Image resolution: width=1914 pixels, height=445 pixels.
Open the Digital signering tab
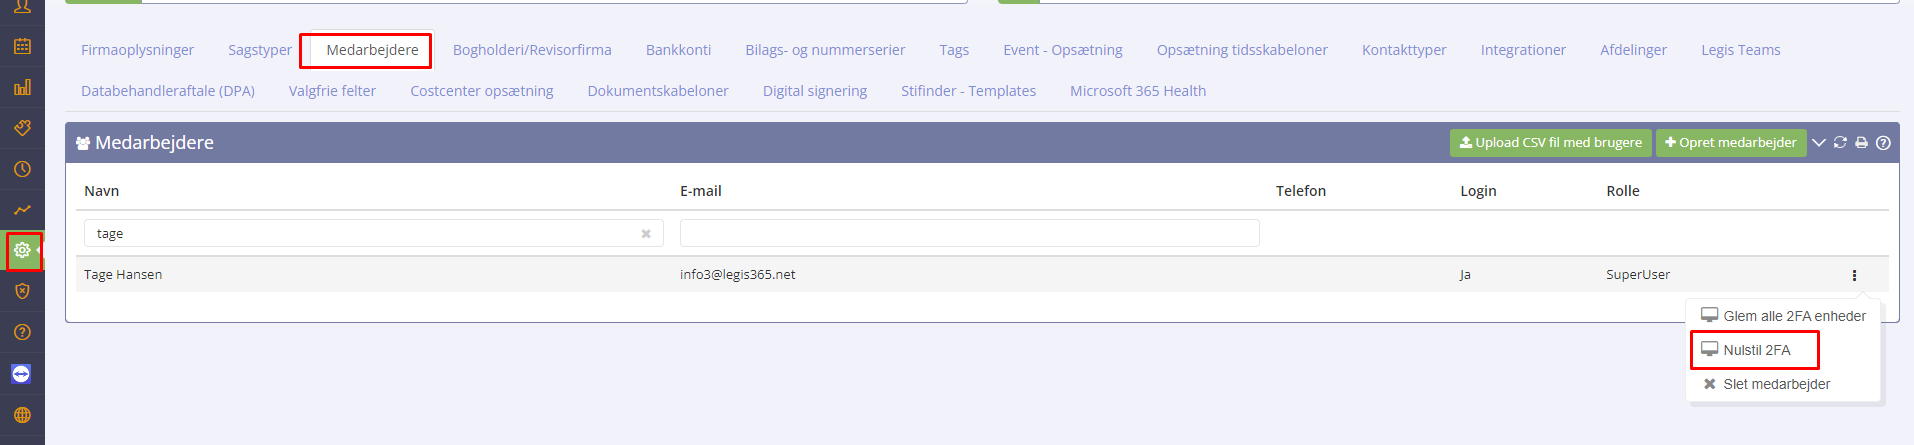click(814, 91)
